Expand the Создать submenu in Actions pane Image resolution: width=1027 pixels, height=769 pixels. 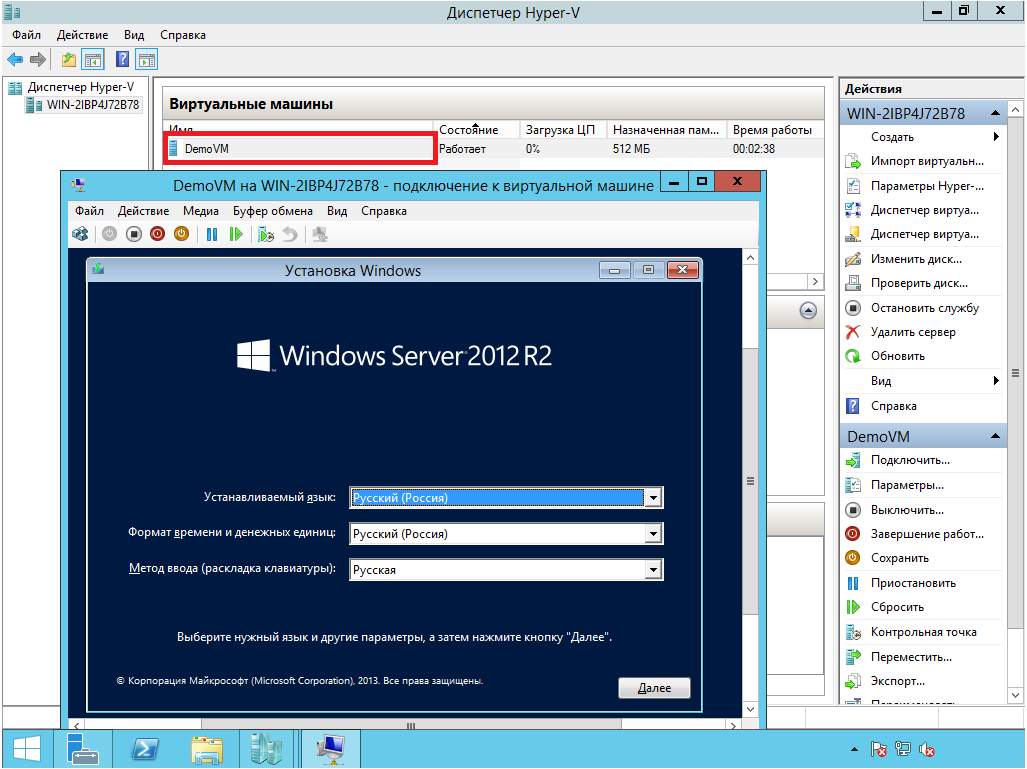(996, 137)
